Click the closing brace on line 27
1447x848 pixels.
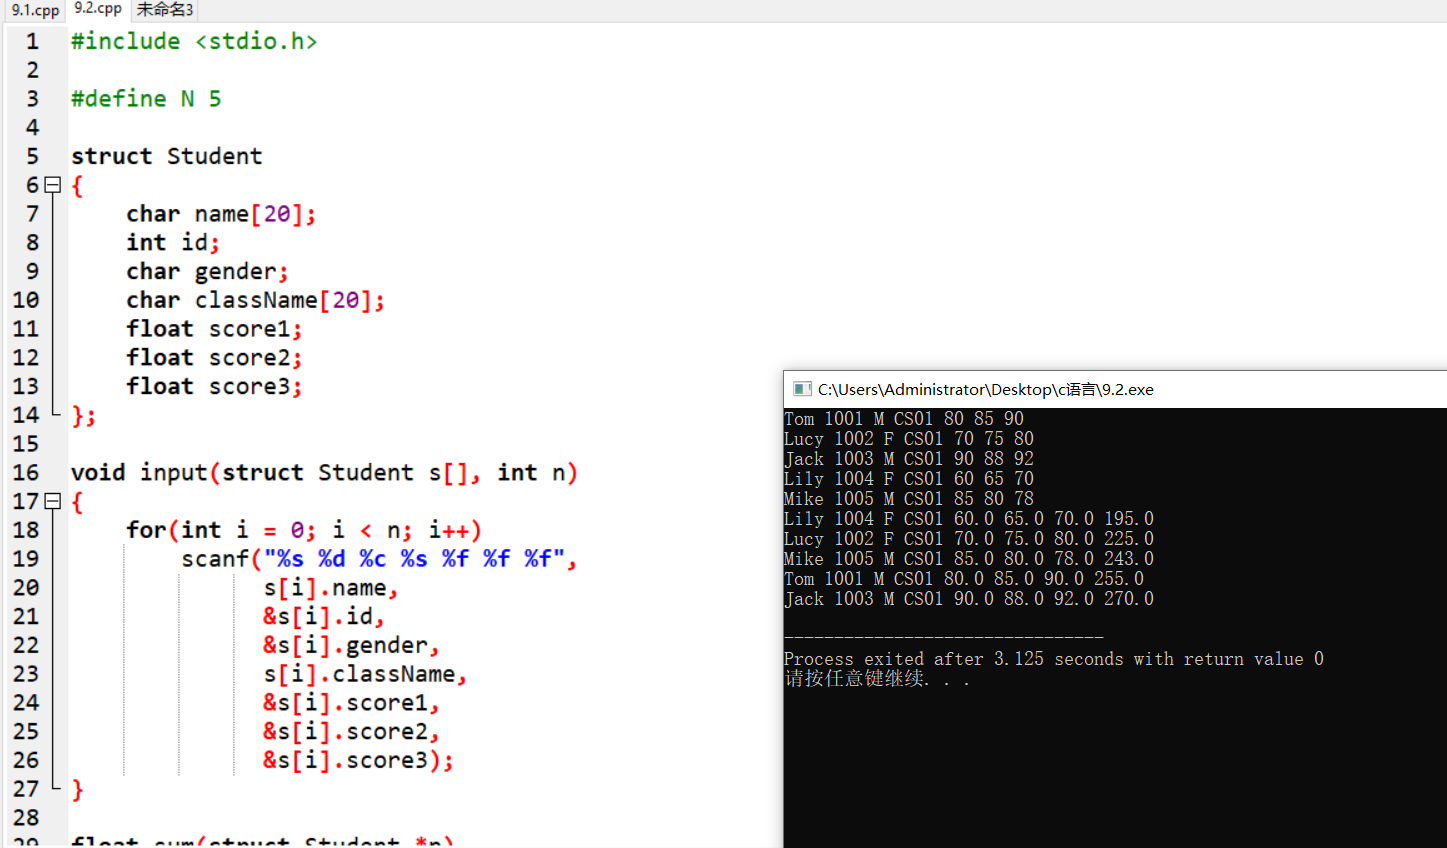77,789
